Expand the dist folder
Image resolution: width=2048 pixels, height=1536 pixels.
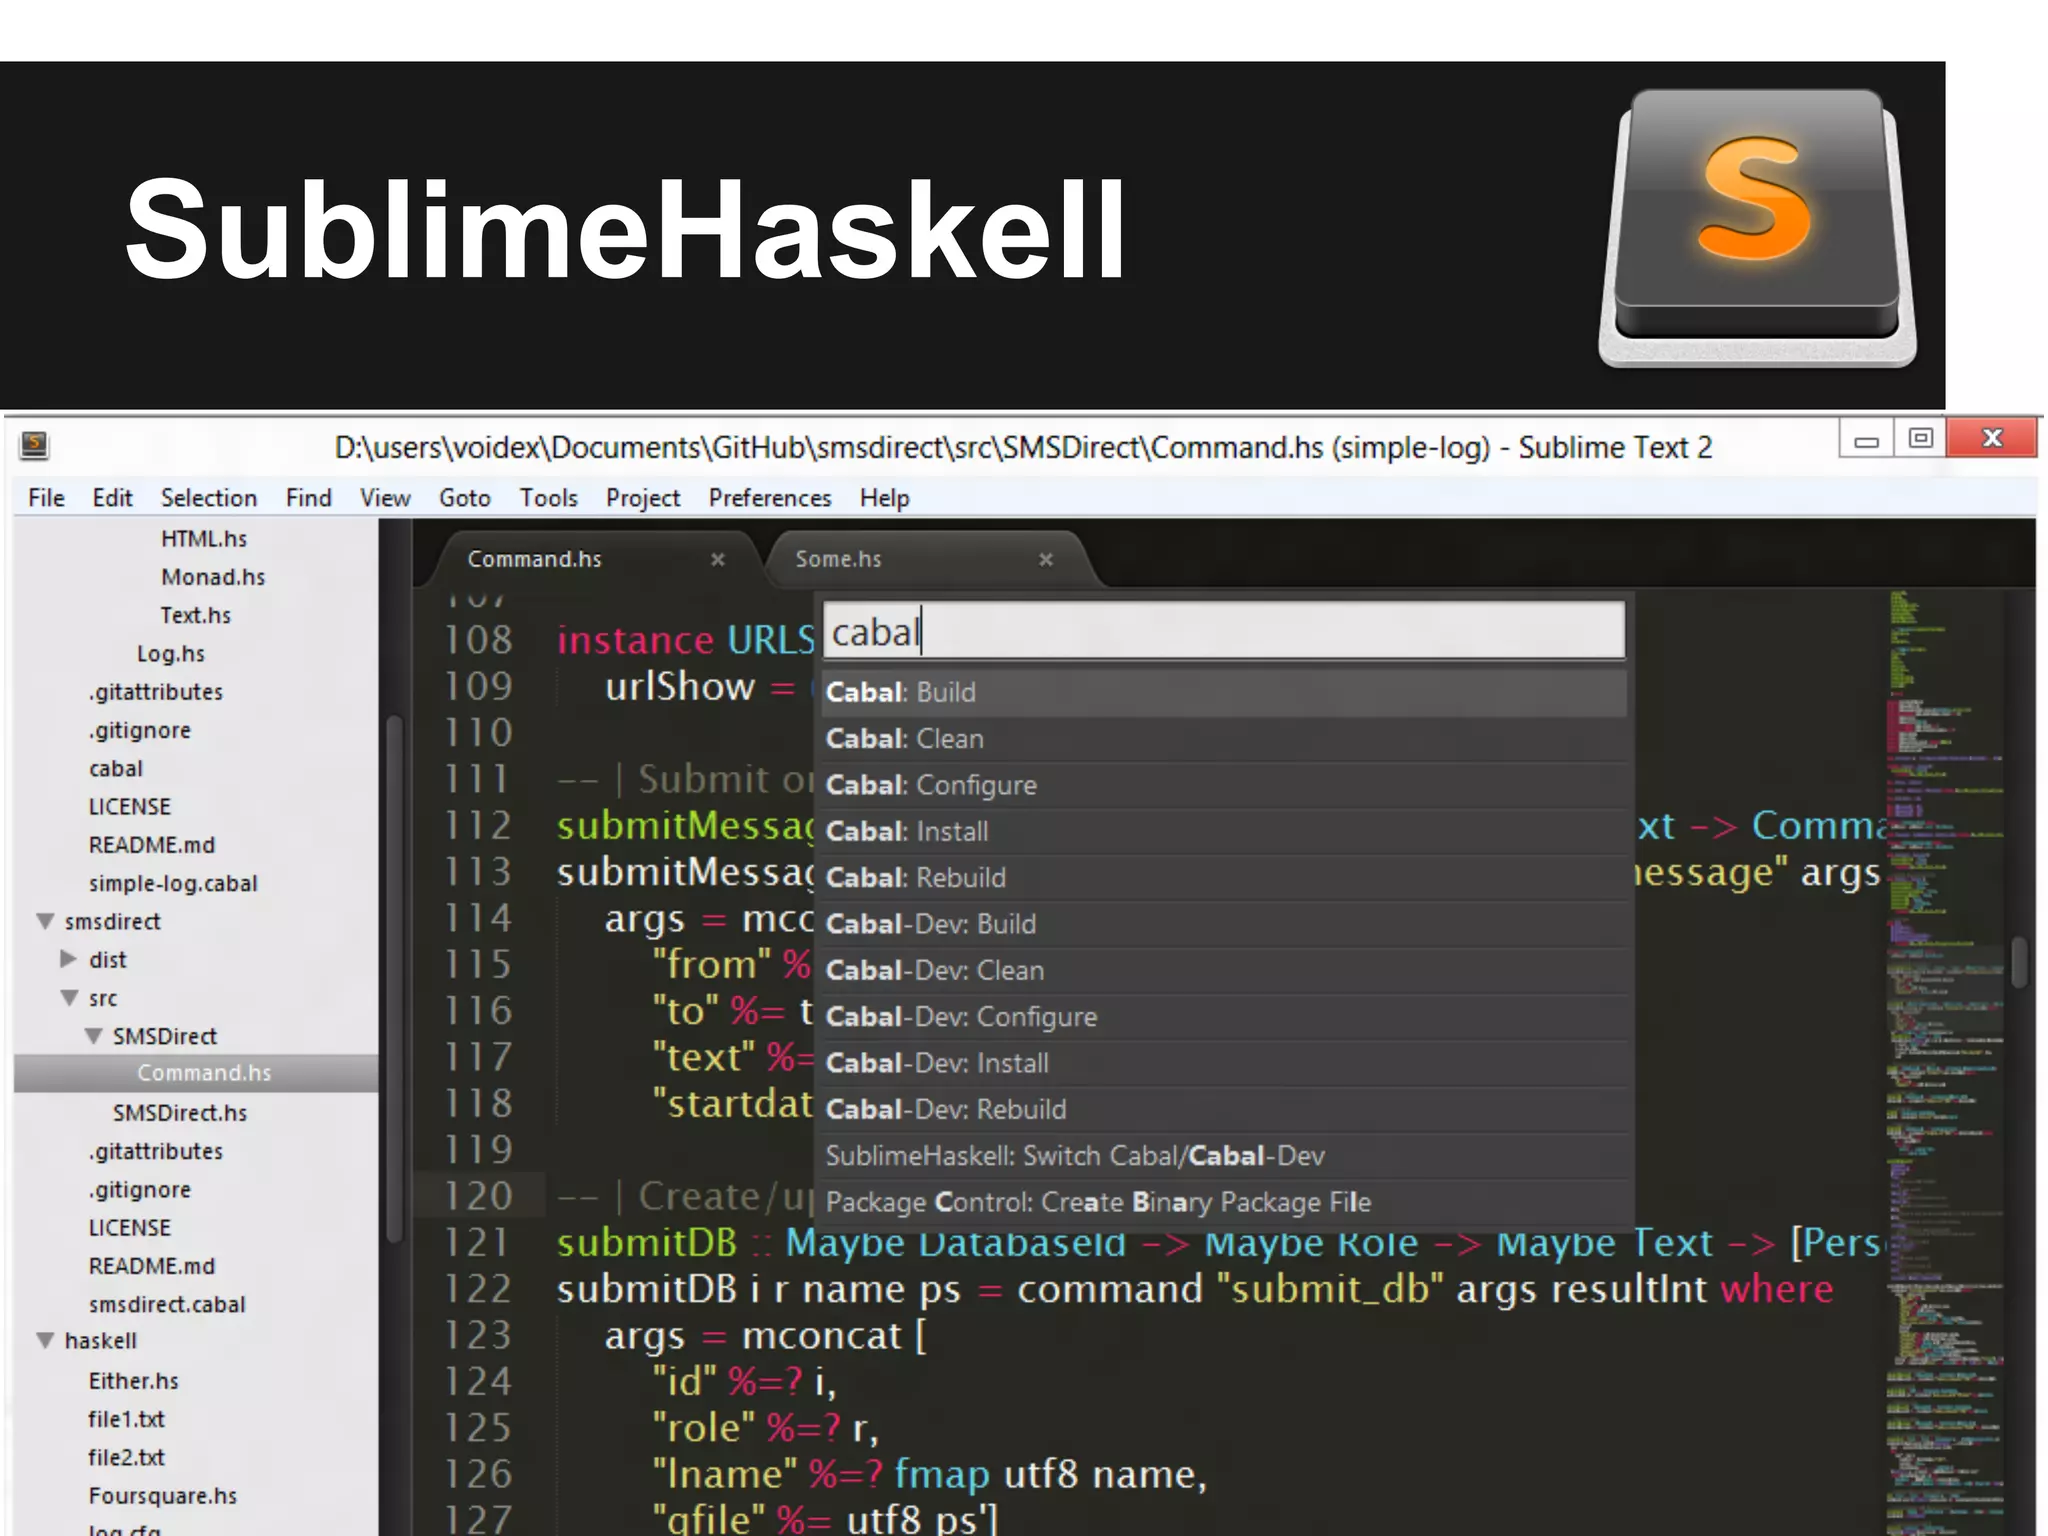68,959
